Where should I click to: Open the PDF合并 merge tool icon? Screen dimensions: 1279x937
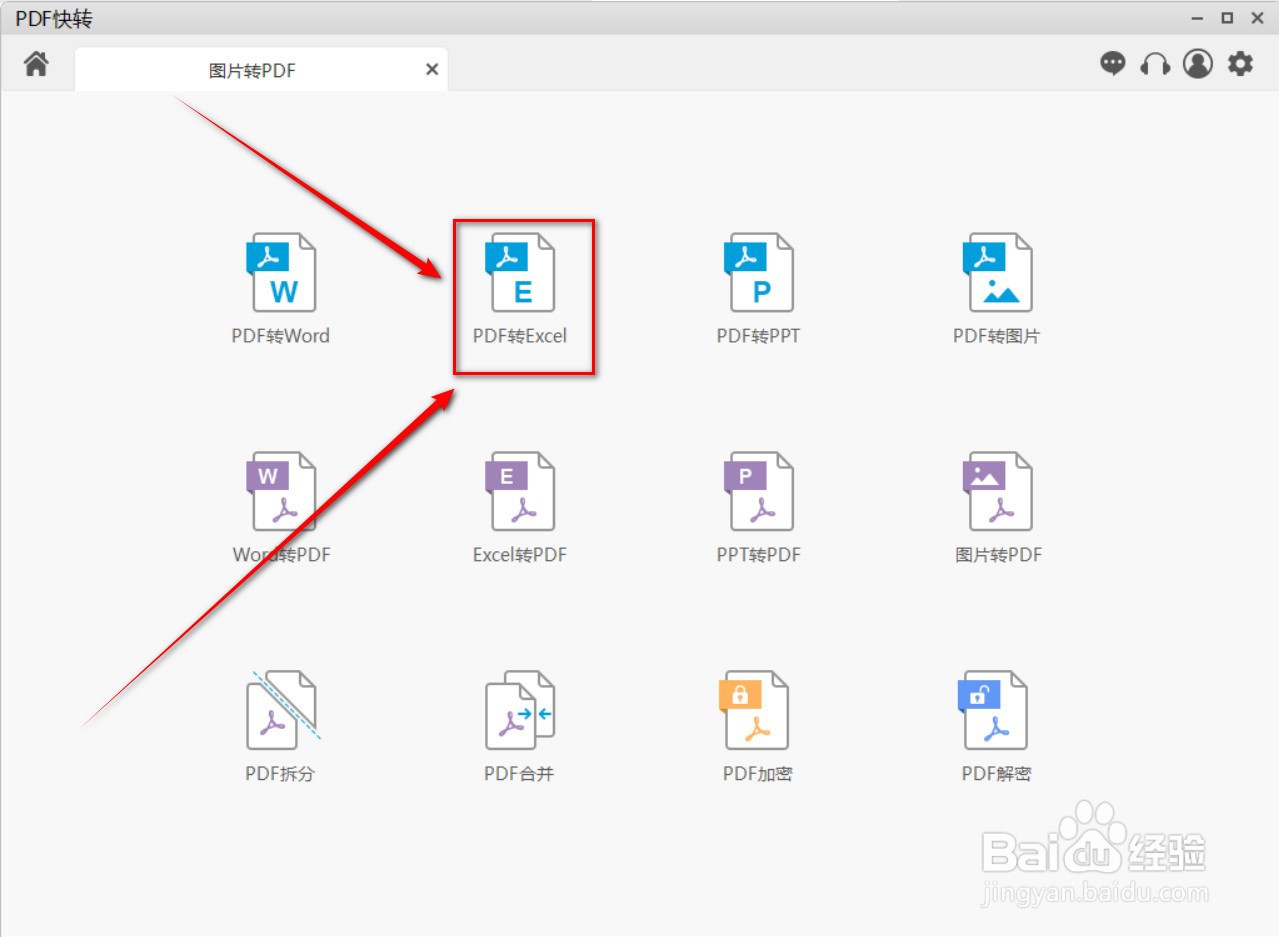tap(520, 710)
